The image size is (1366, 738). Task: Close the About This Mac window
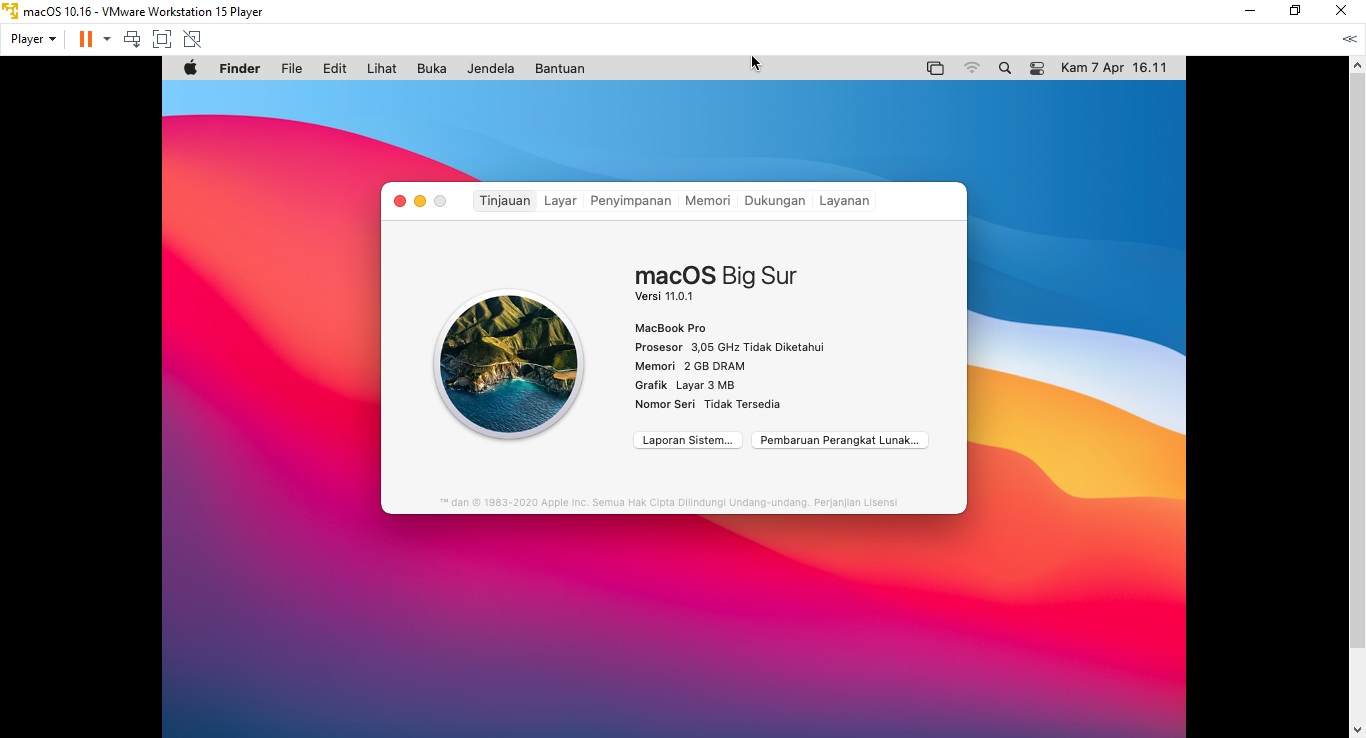pos(400,201)
